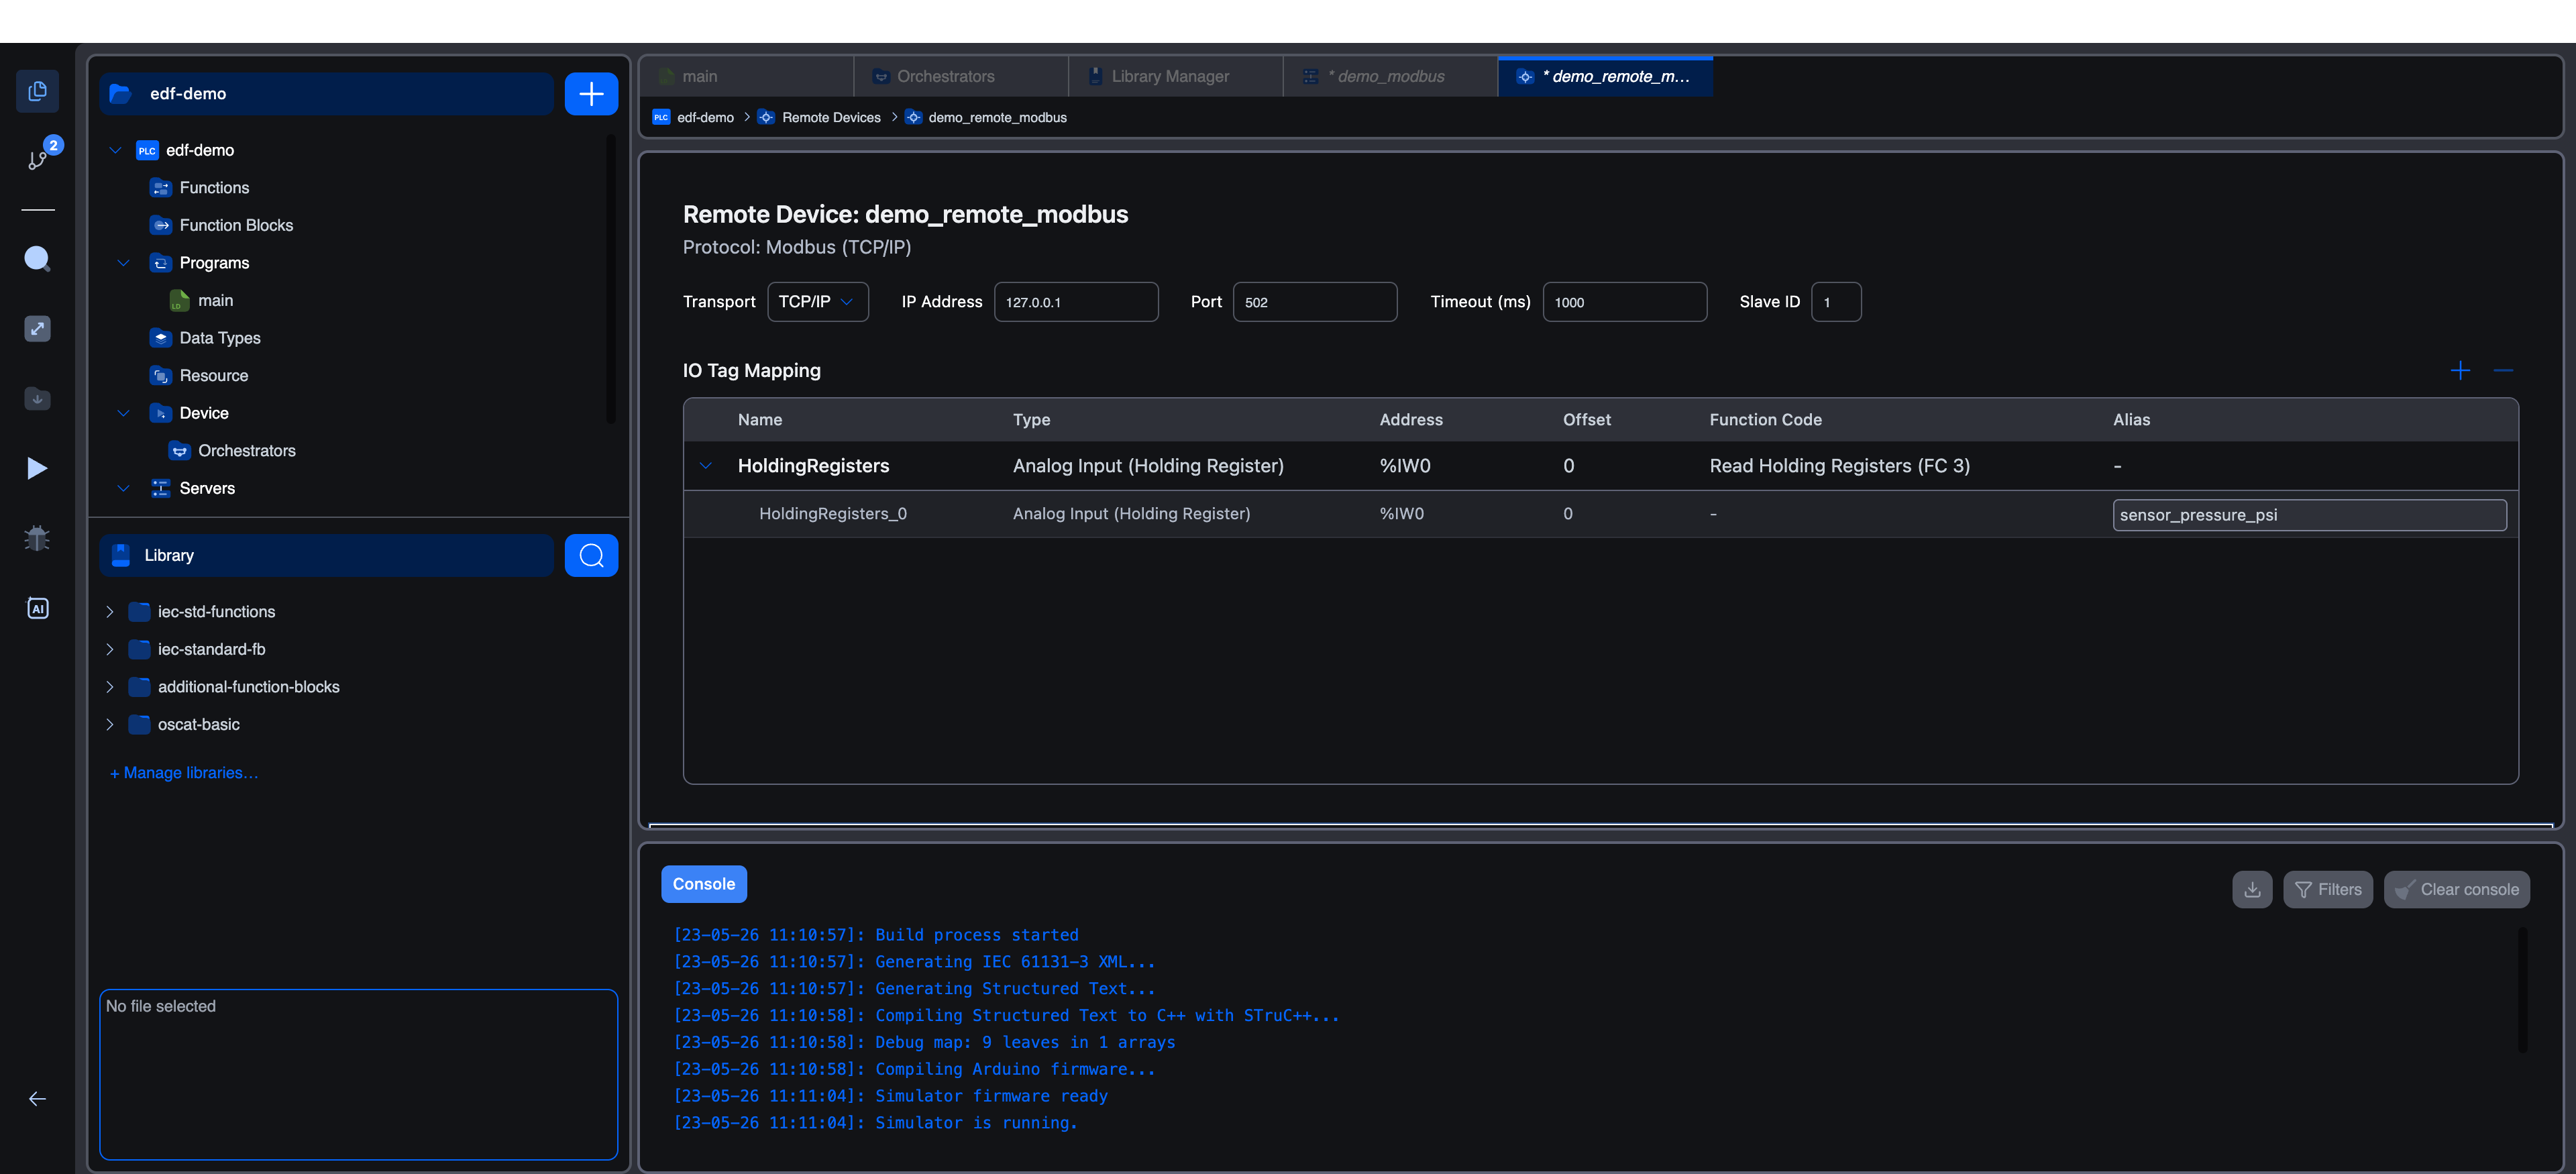Image resolution: width=2576 pixels, height=1174 pixels.
Task: Open the console Filters button
Action: pos(2327,889)
